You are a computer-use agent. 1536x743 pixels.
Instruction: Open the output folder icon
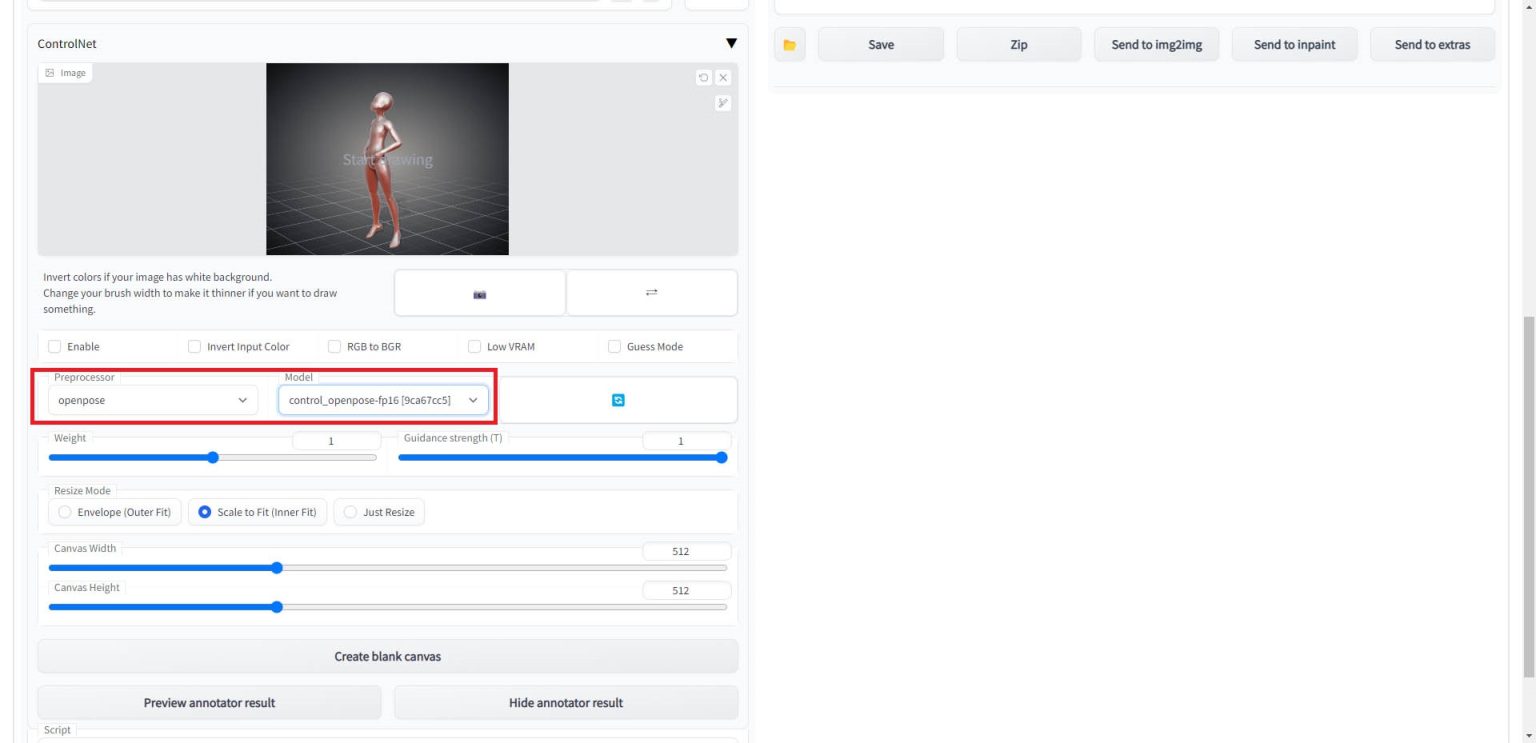(x=789, y=45)
